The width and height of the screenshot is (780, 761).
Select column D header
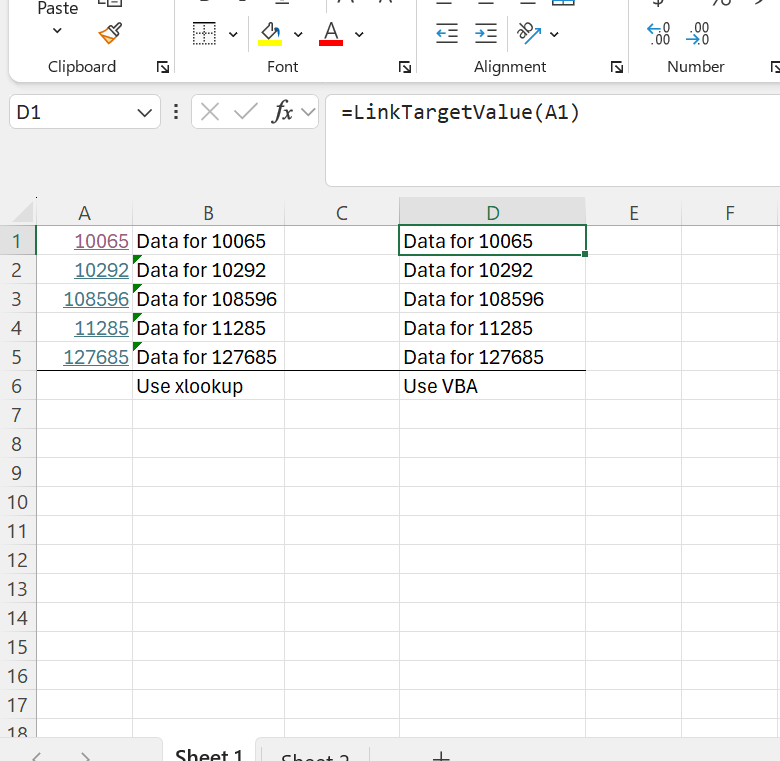tap(492, 213)
